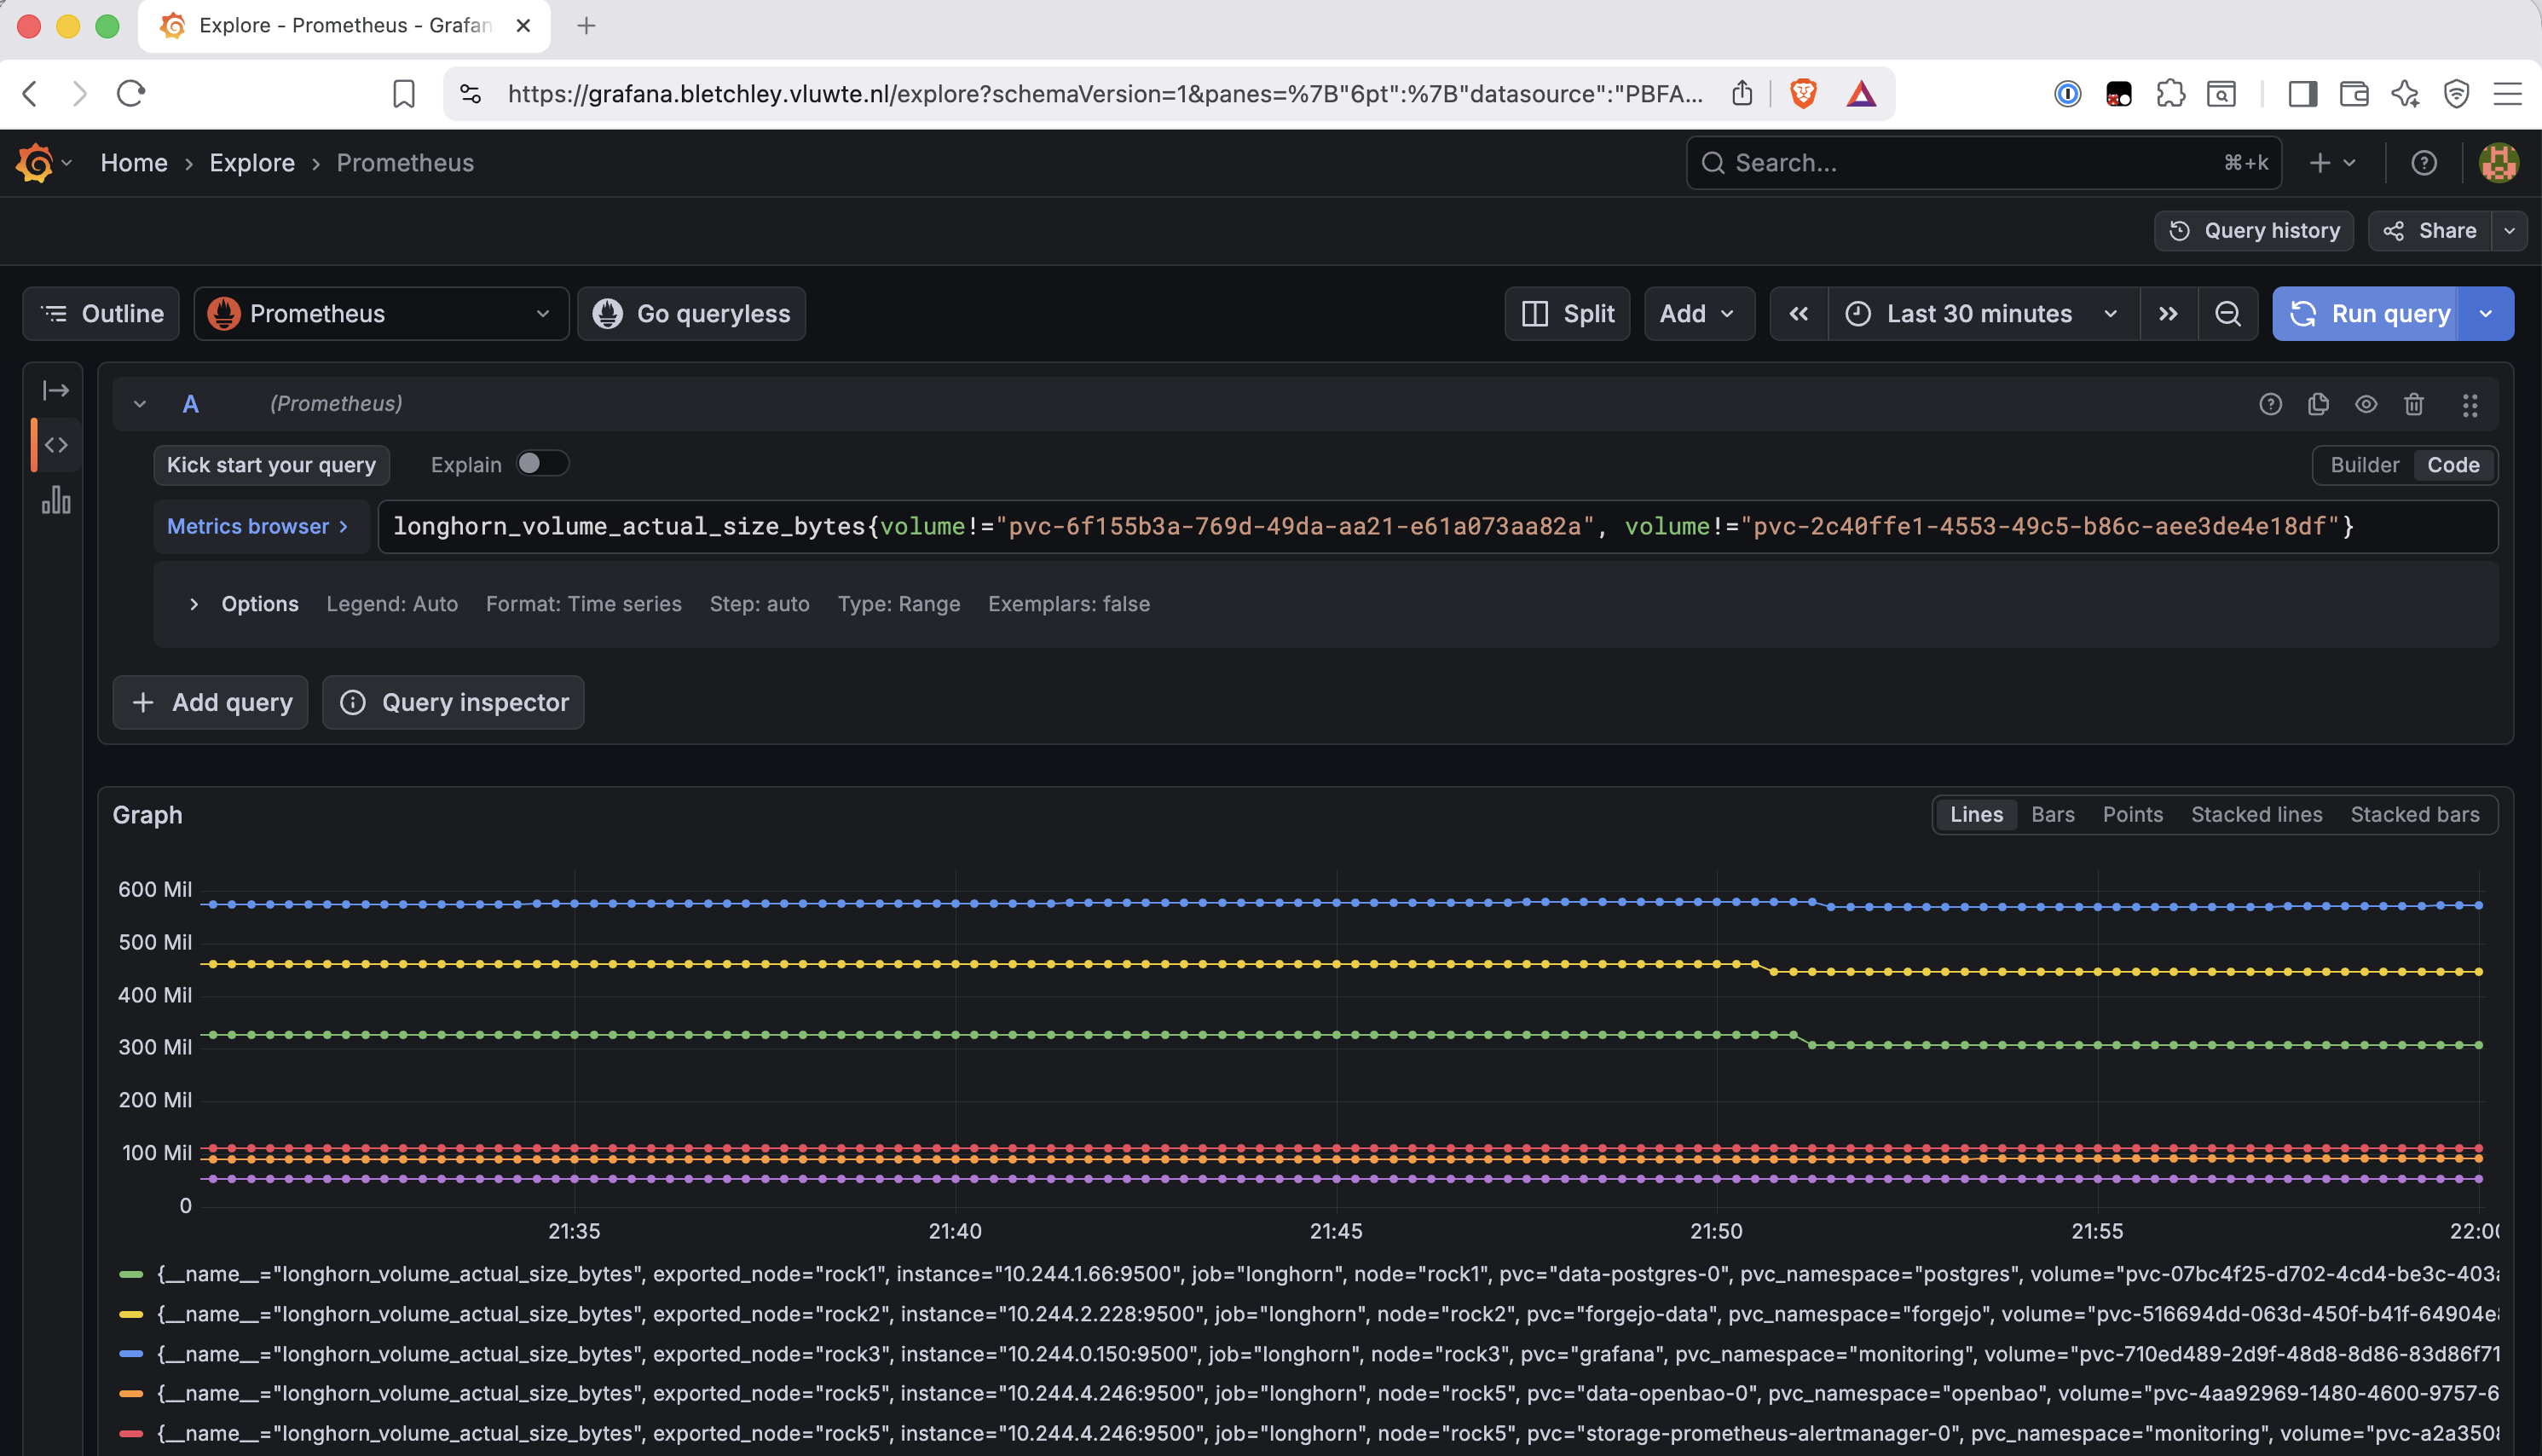Delete query A with the trash icon
The image size is (2542, 1456).
click(2414, 404)
